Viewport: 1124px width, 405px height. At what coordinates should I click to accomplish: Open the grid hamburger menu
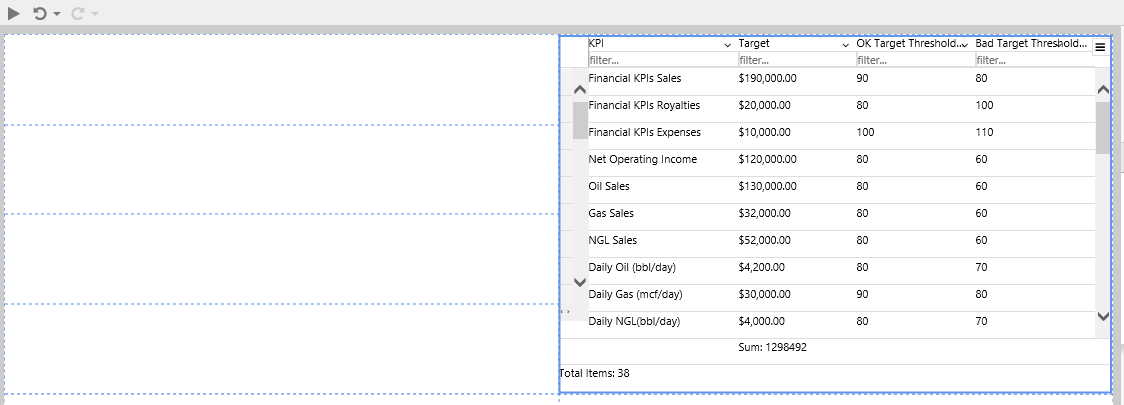pos(1100,47)
